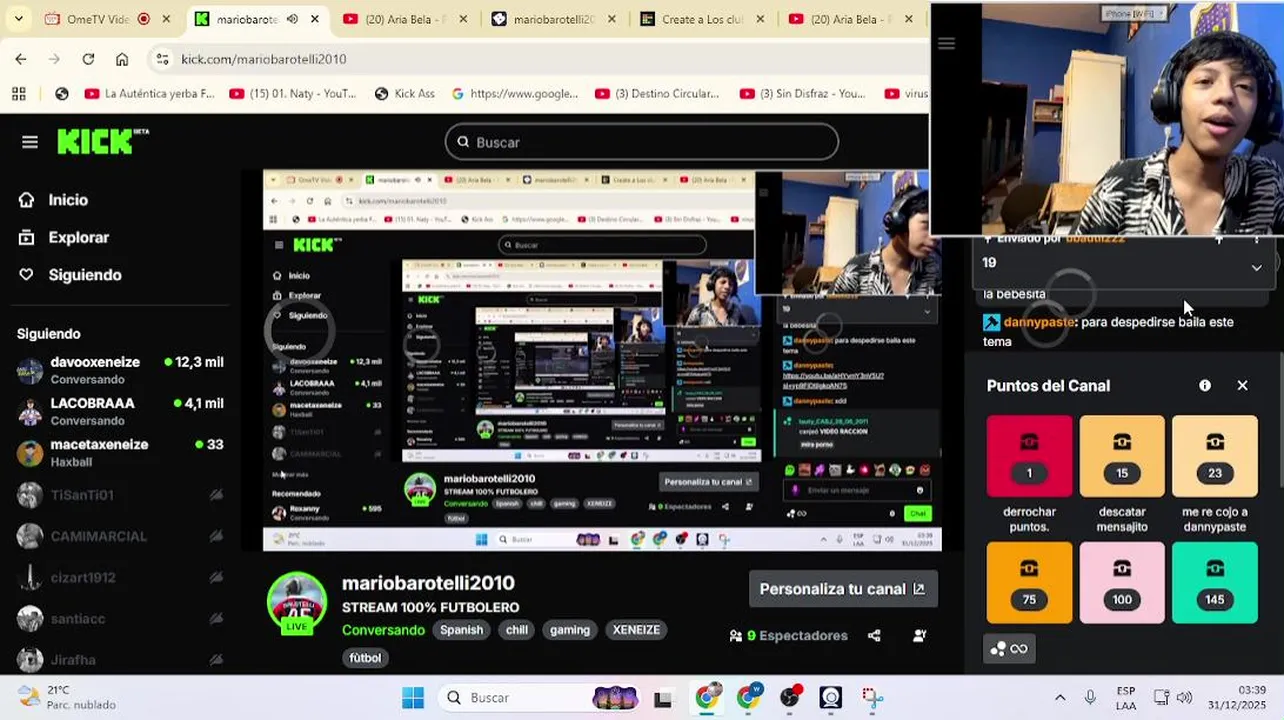Open macetaxeneize followed channel

point(120,452)
